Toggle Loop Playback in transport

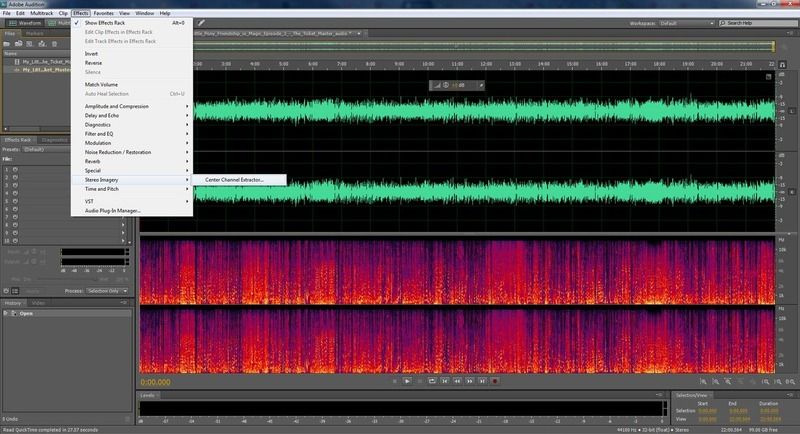432,381
